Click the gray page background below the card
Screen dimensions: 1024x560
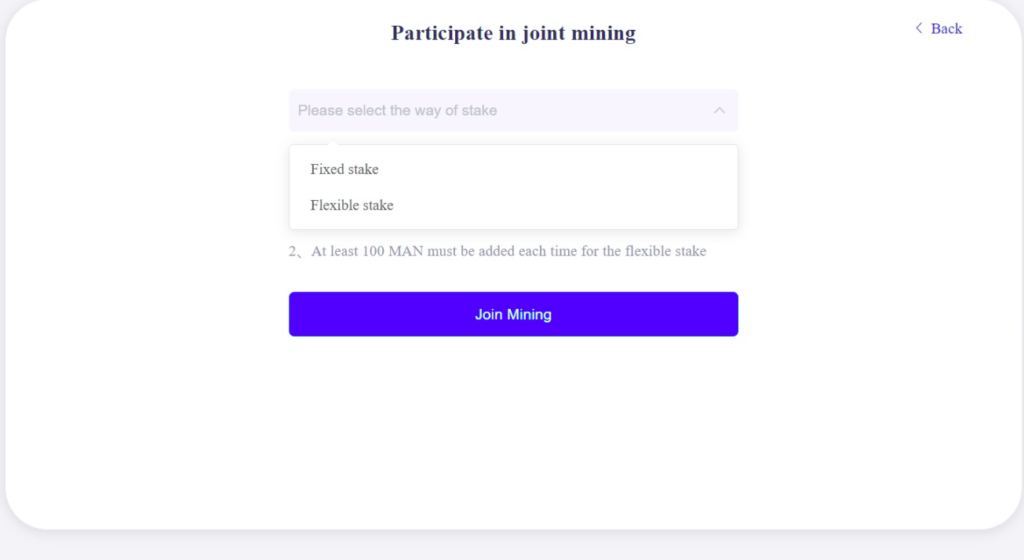[513, 547]
